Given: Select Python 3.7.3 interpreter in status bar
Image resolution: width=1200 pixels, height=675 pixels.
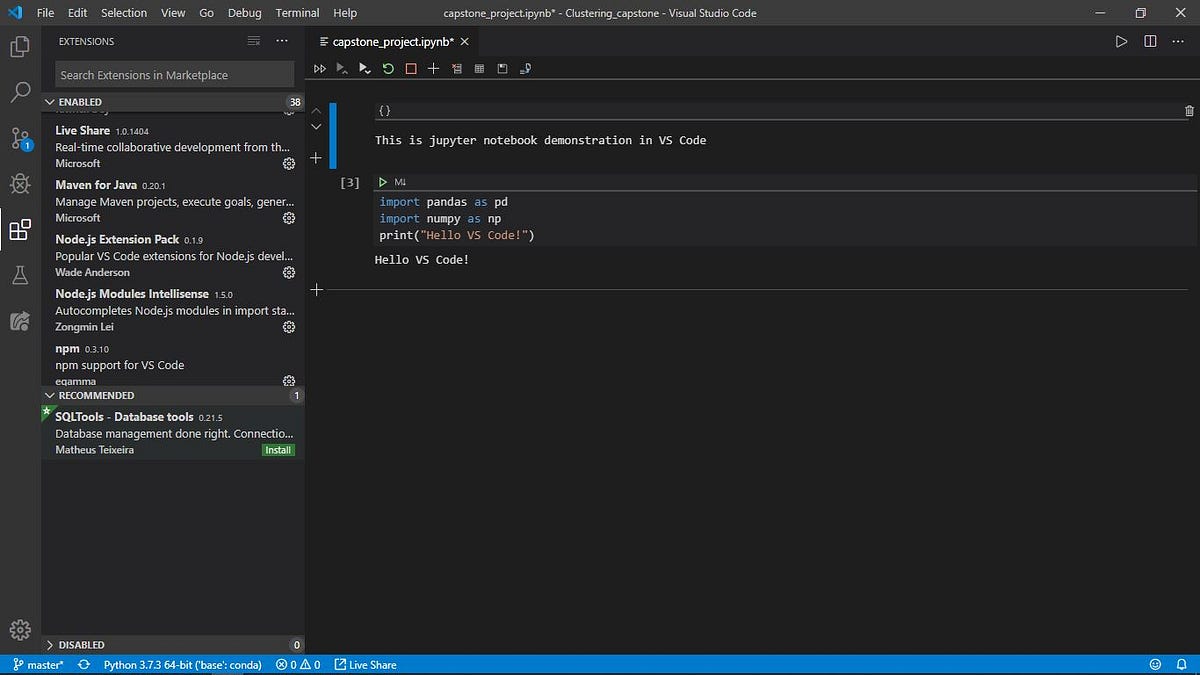Looking at the screenshot, I should click(x=183, y=665).
